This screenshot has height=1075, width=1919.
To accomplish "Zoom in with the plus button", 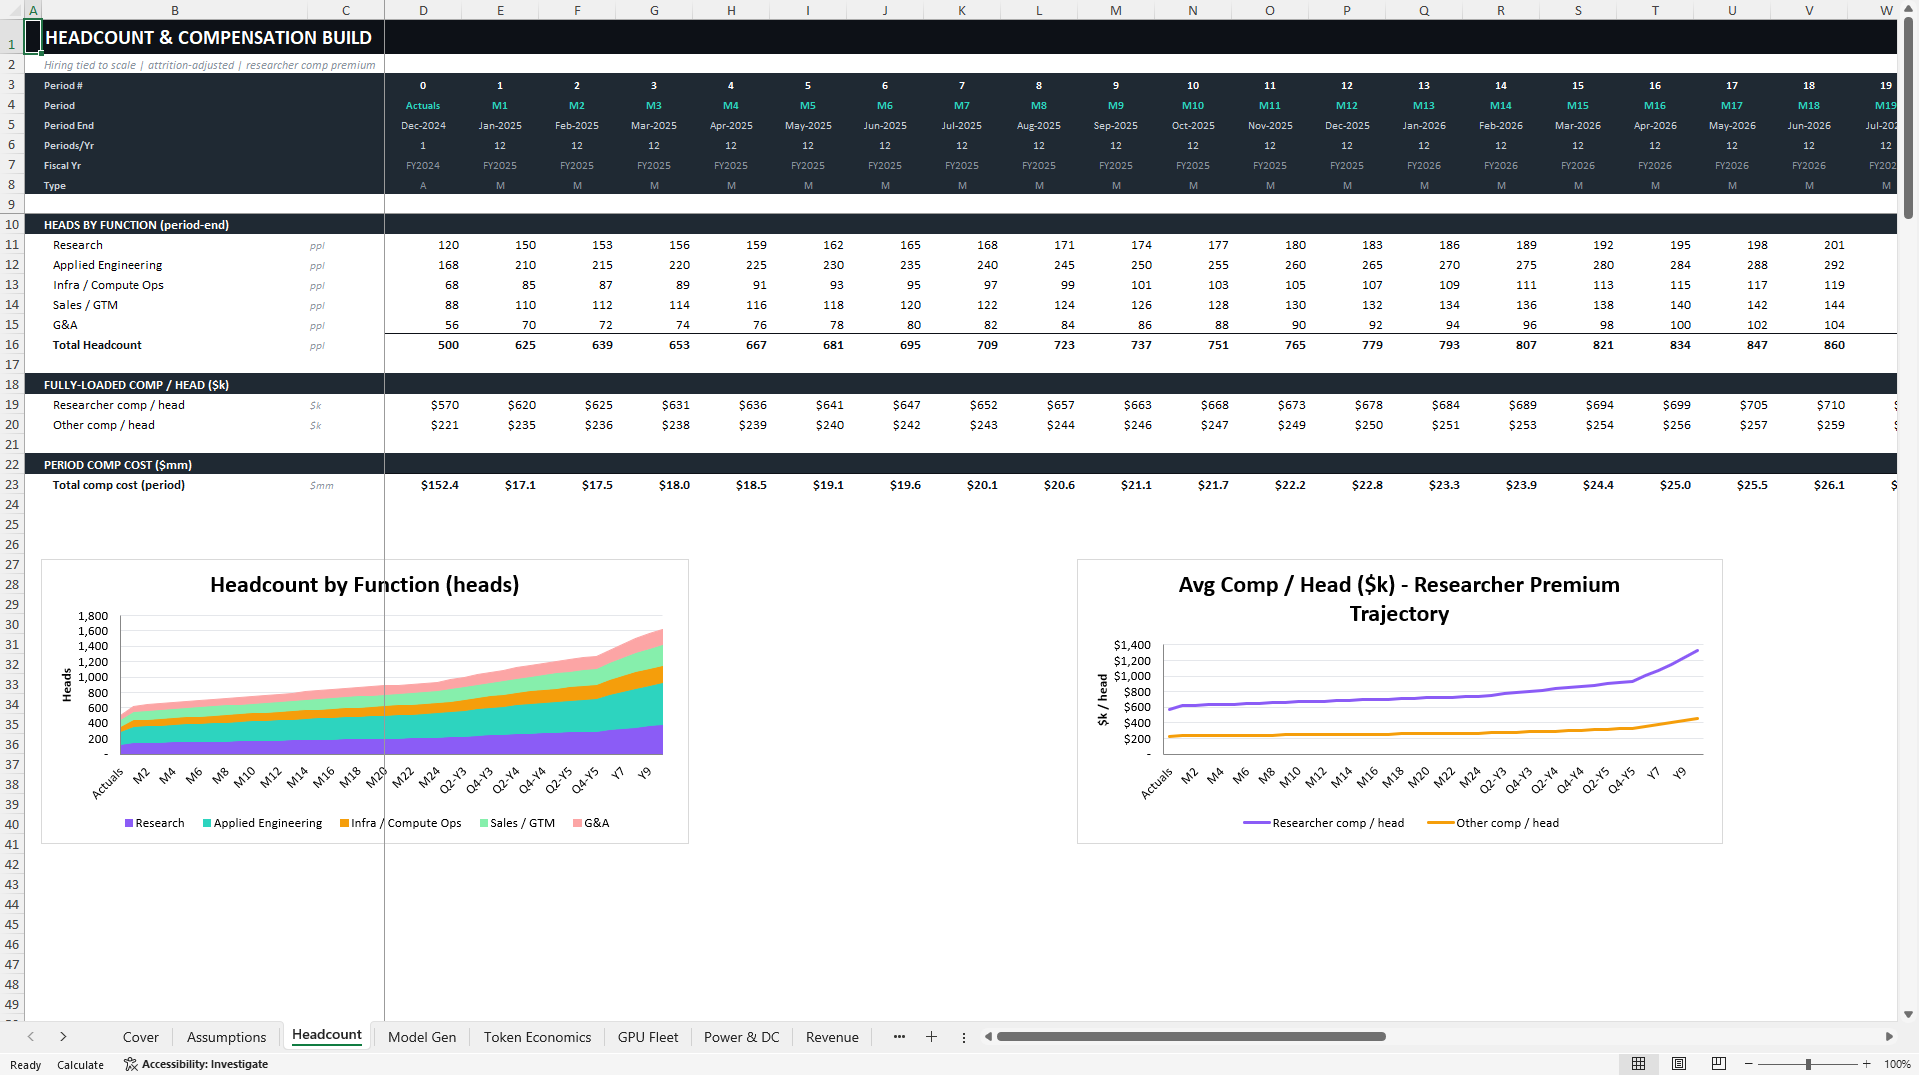I will 1866,1064.
